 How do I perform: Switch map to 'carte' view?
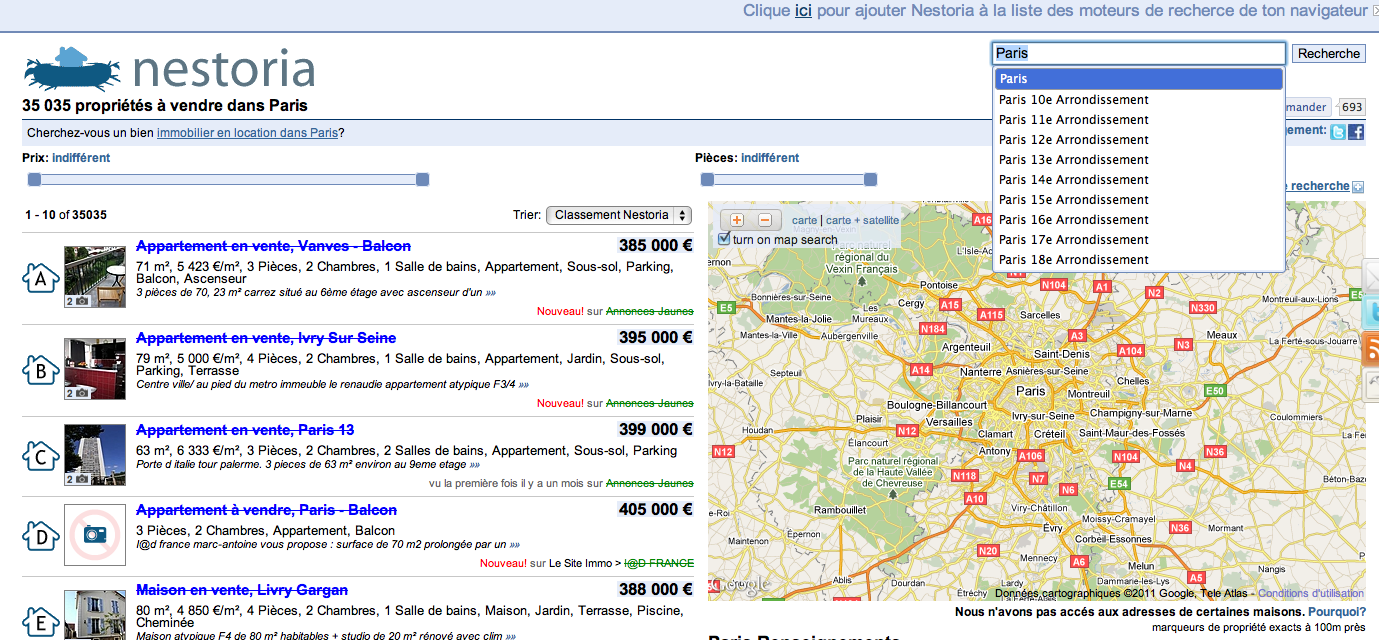804,220
